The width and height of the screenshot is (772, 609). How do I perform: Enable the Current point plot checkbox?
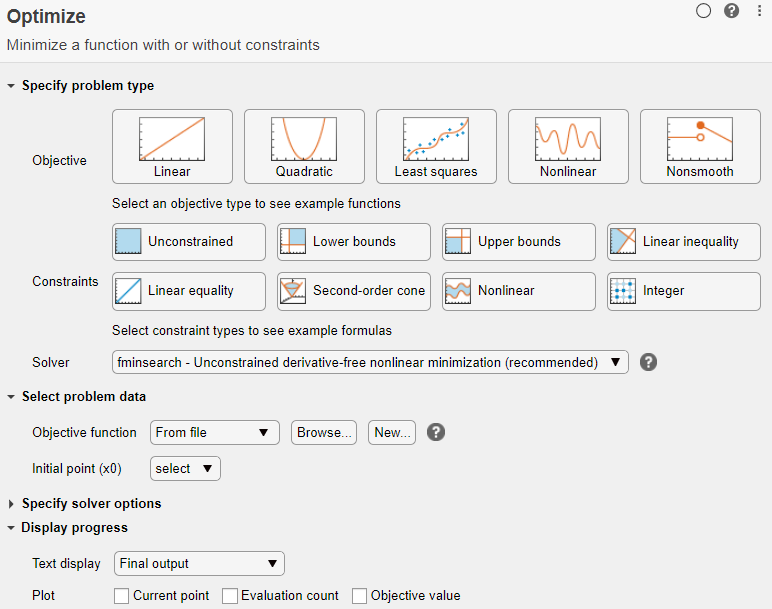pos(122,596)
